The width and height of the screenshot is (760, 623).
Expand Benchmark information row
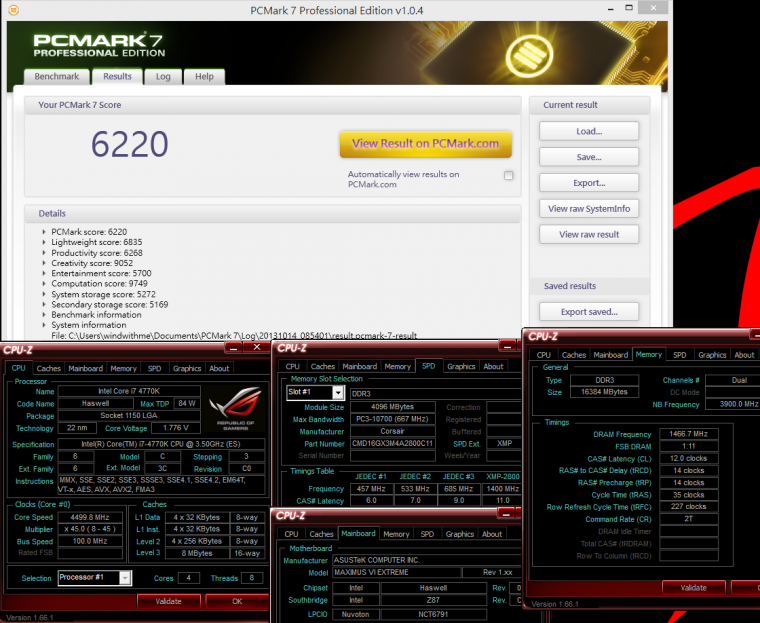(x=44, y=315)
